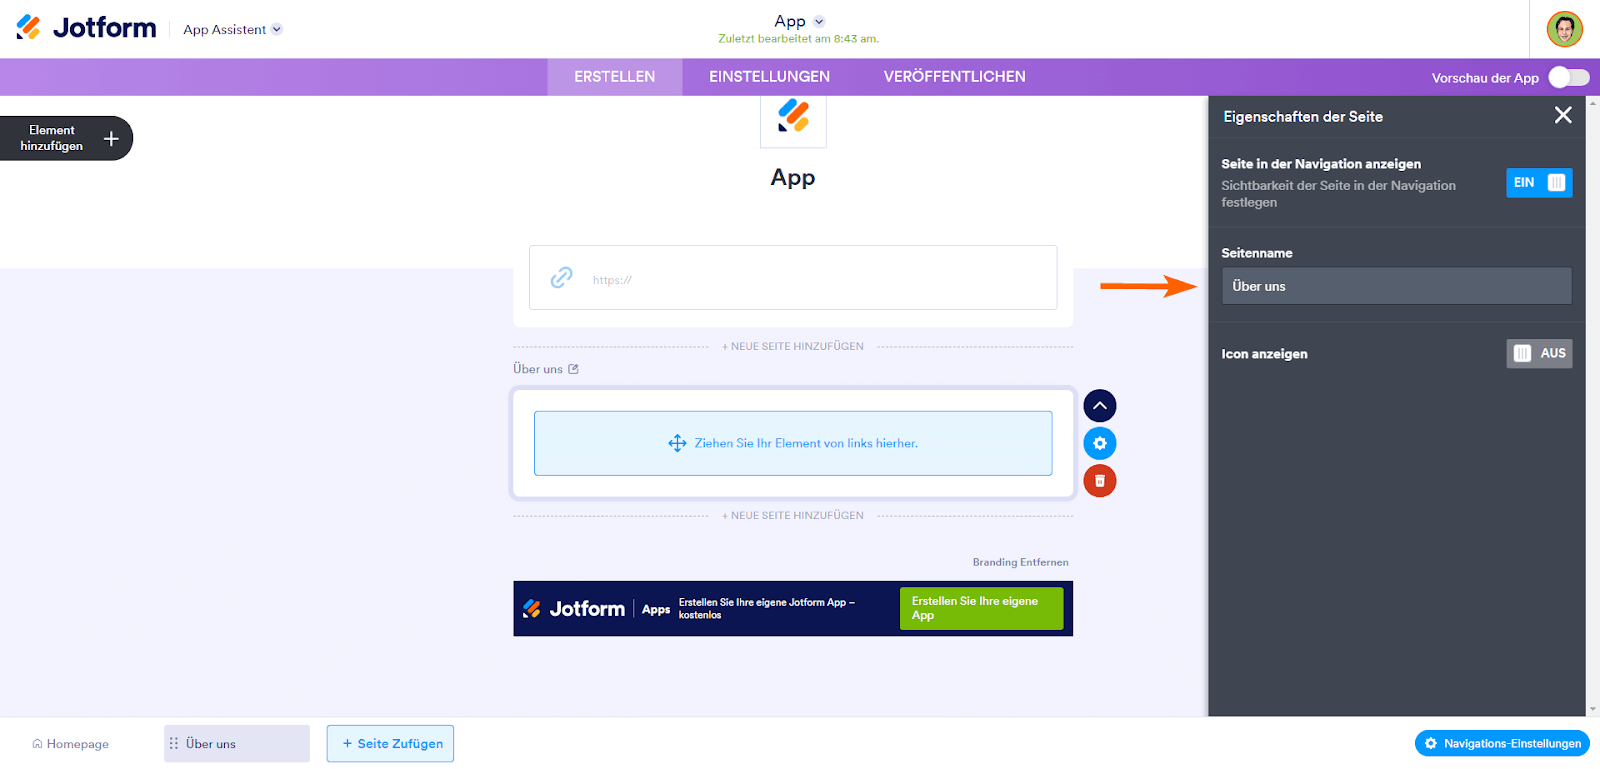This screenshot has width=1600, height=769.
Task: Toggle Vorschau der App switch
Action: pos(1568,78)
